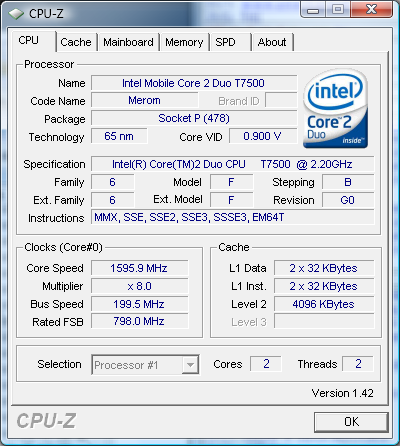The height and width of the screenshot is (446, 400).
Task: Click the Core VID value '0.900 V'
Action: click(263, 136)
